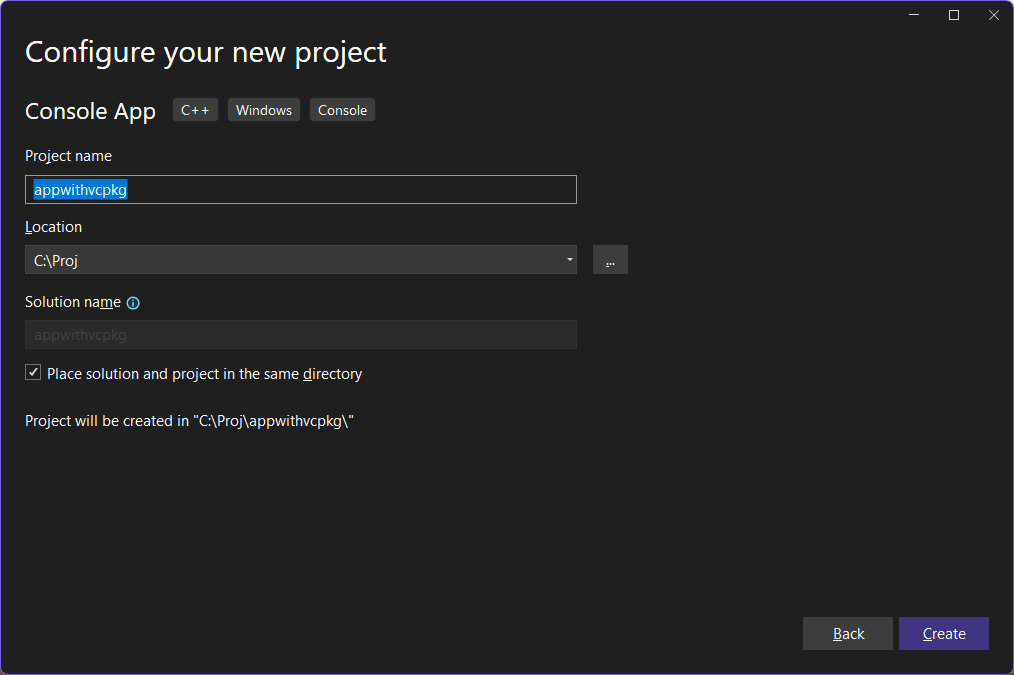Open the Location dropdown arrow
This screenshot has height=675, width=1014.
[x=569, y=260]
